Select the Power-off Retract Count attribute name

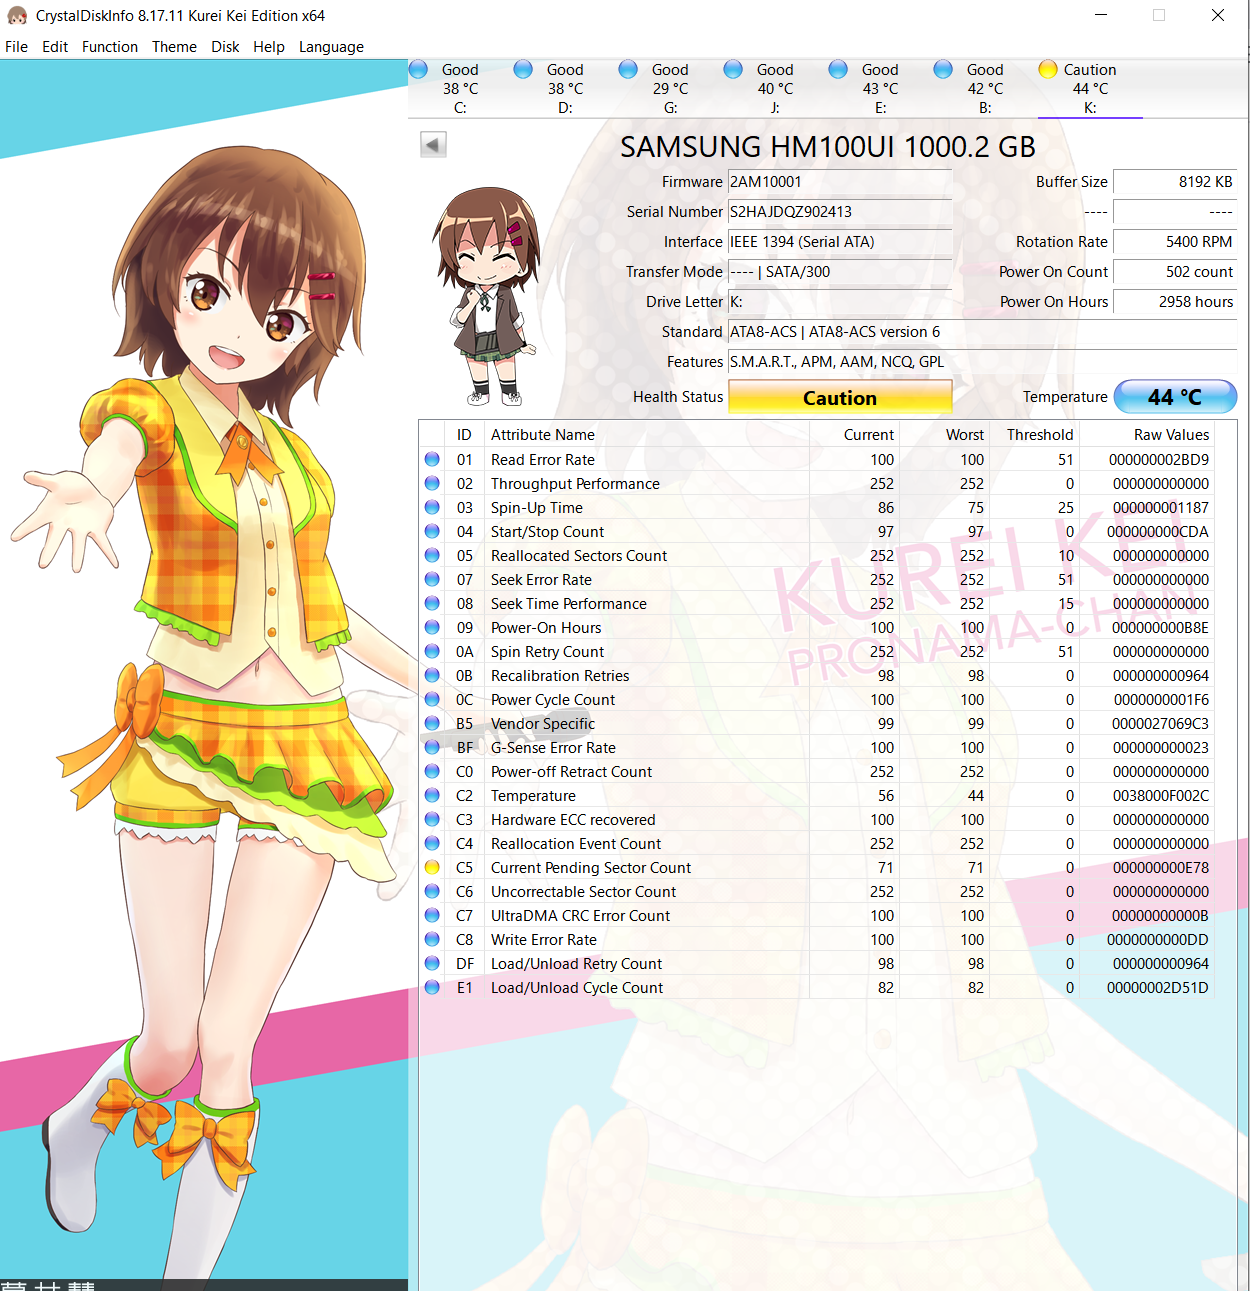click(571, 772)
